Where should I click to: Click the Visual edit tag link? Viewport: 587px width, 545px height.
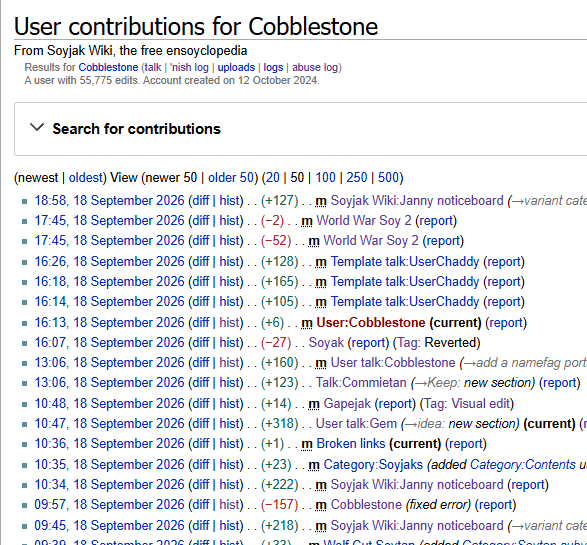point(480,404)
